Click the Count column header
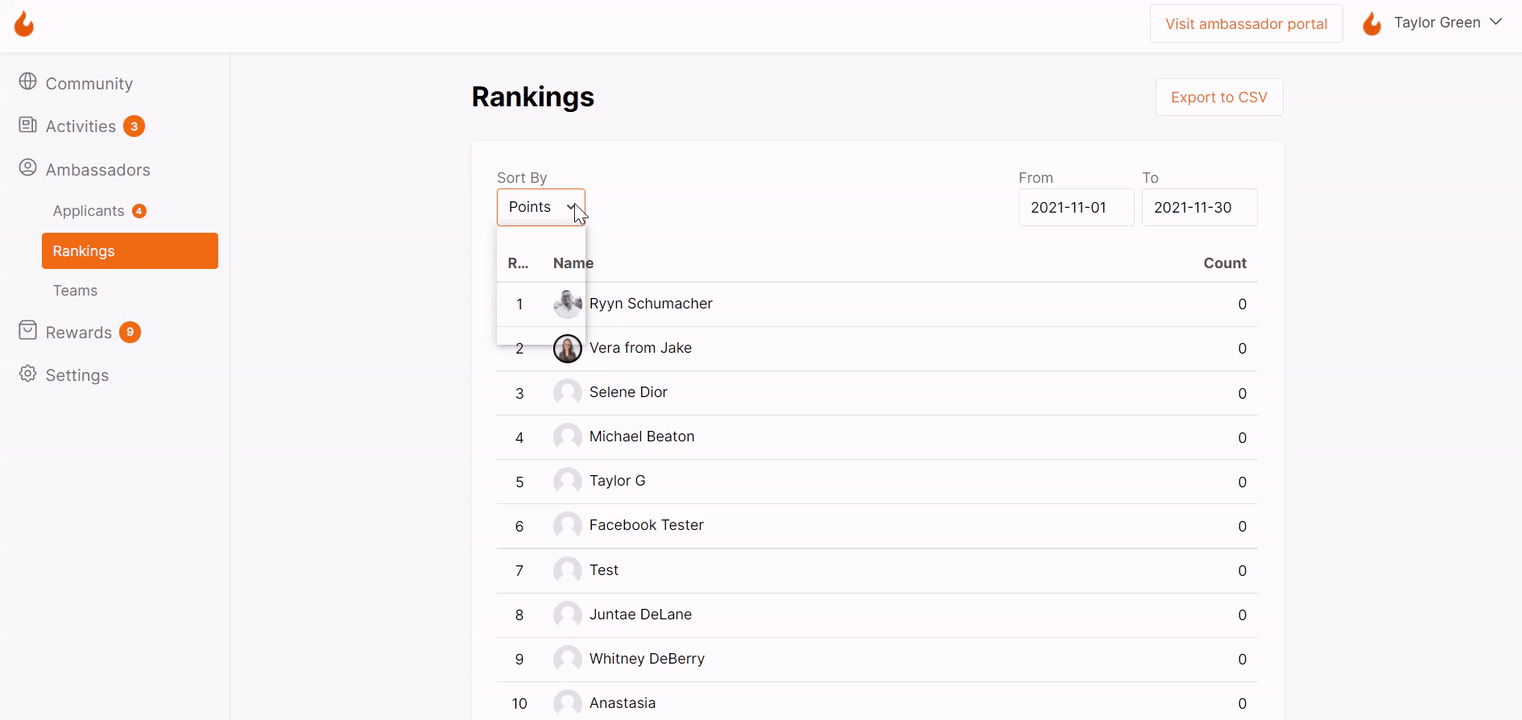Screen dimensions: 1522x720 1225,263
